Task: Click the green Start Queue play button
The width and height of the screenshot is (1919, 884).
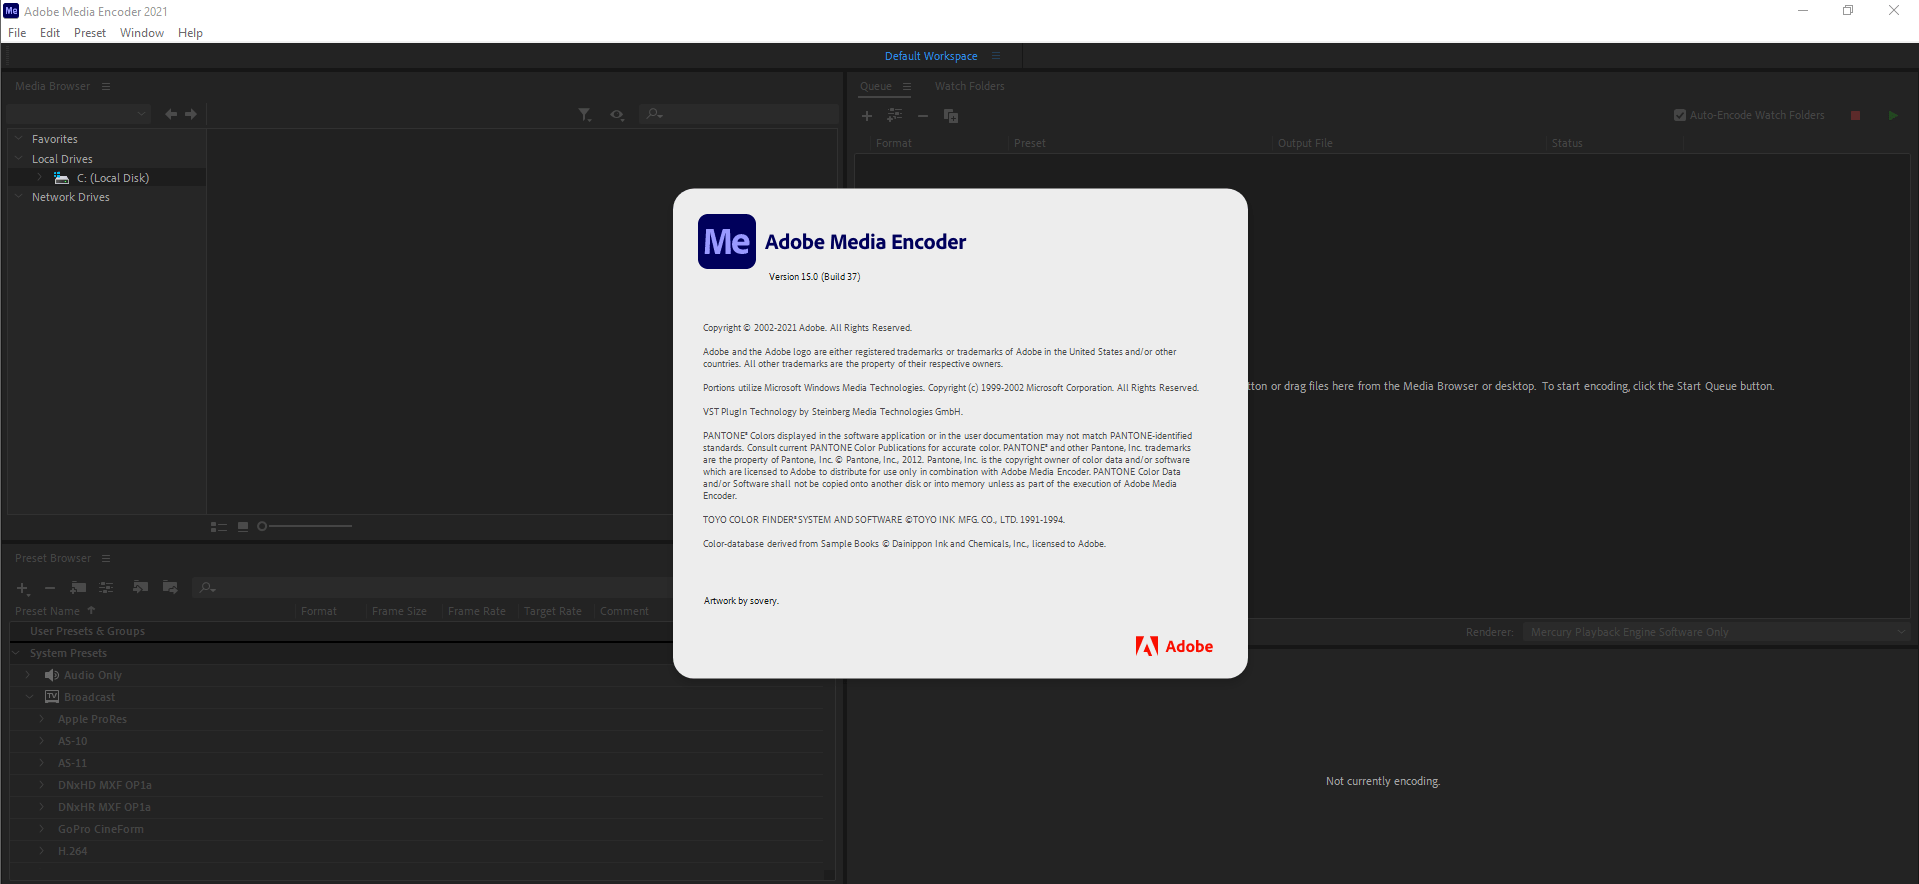Action: [1892, 116]
